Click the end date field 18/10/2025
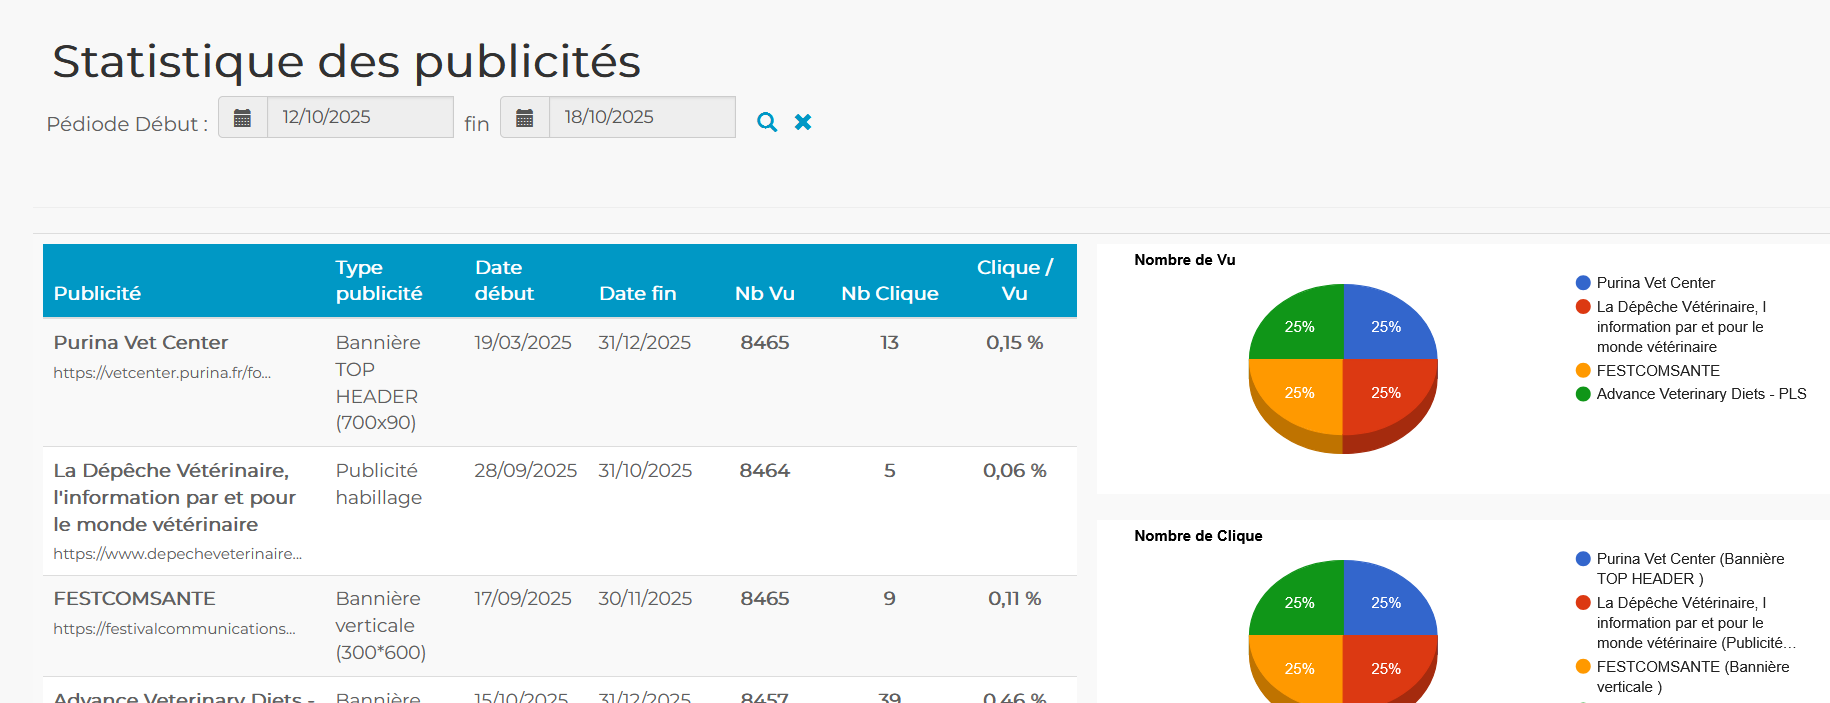This screenshot has width=1830, height=703. point(641,117)
